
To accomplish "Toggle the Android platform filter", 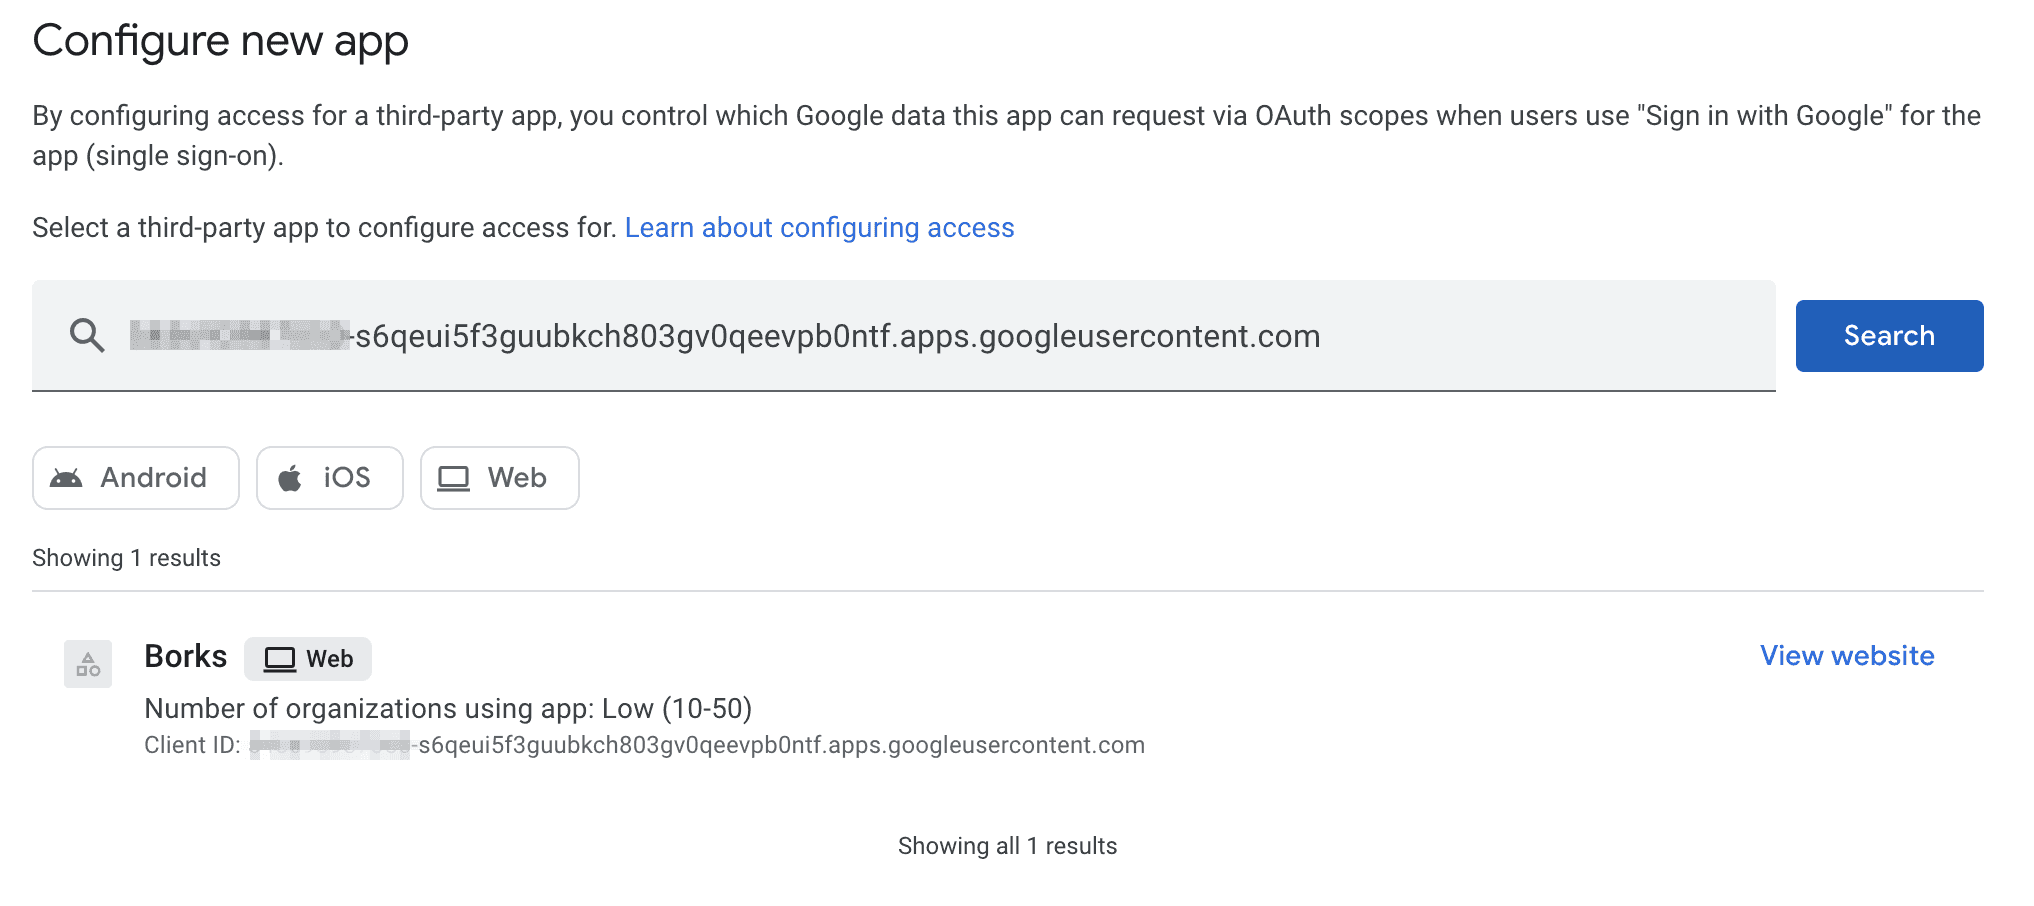I will 135,477.
